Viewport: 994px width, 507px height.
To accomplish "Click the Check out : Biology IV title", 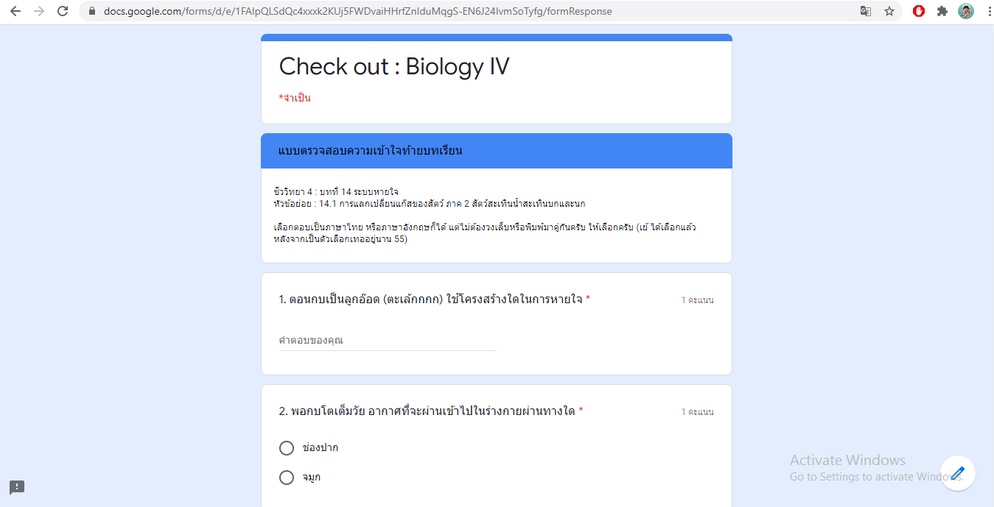I will [394, 67].
